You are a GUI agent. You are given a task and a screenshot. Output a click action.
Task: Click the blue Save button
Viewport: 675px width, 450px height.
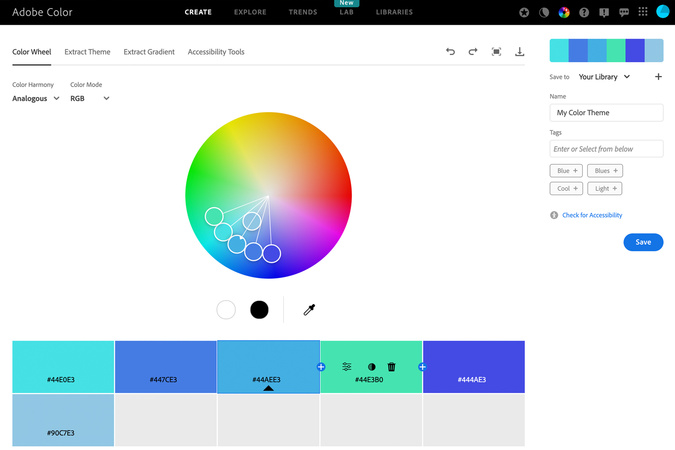(x=643, y=242)
